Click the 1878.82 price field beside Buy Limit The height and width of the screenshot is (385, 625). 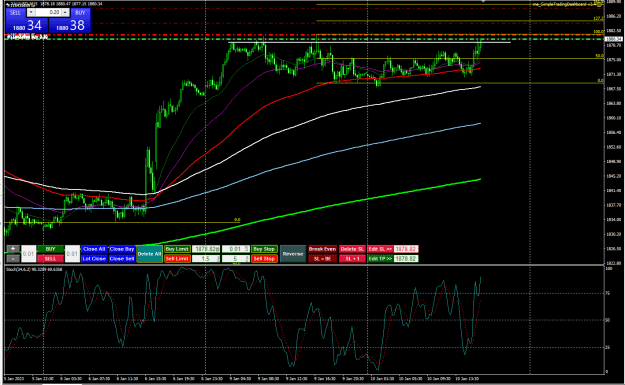click(206, 249)
